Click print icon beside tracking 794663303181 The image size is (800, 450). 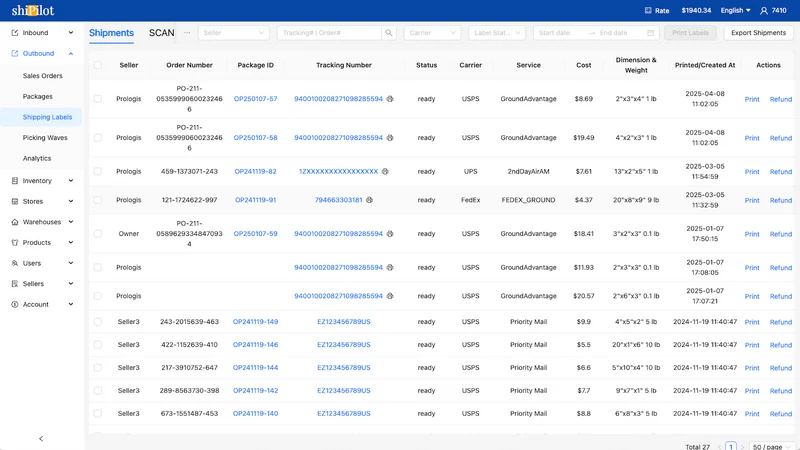(369, 200)
